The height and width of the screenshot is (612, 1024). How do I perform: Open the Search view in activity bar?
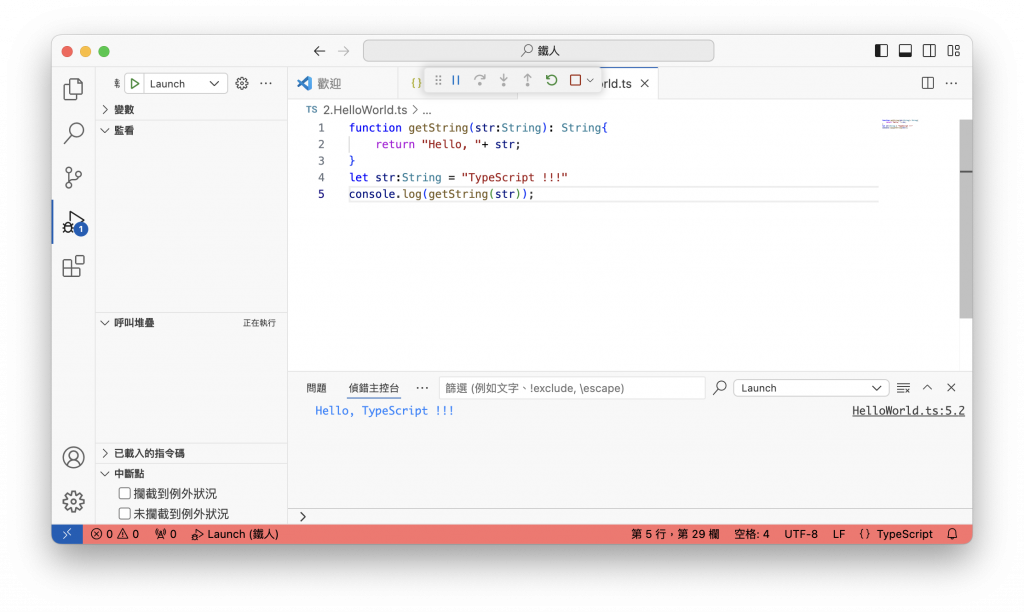73,133
